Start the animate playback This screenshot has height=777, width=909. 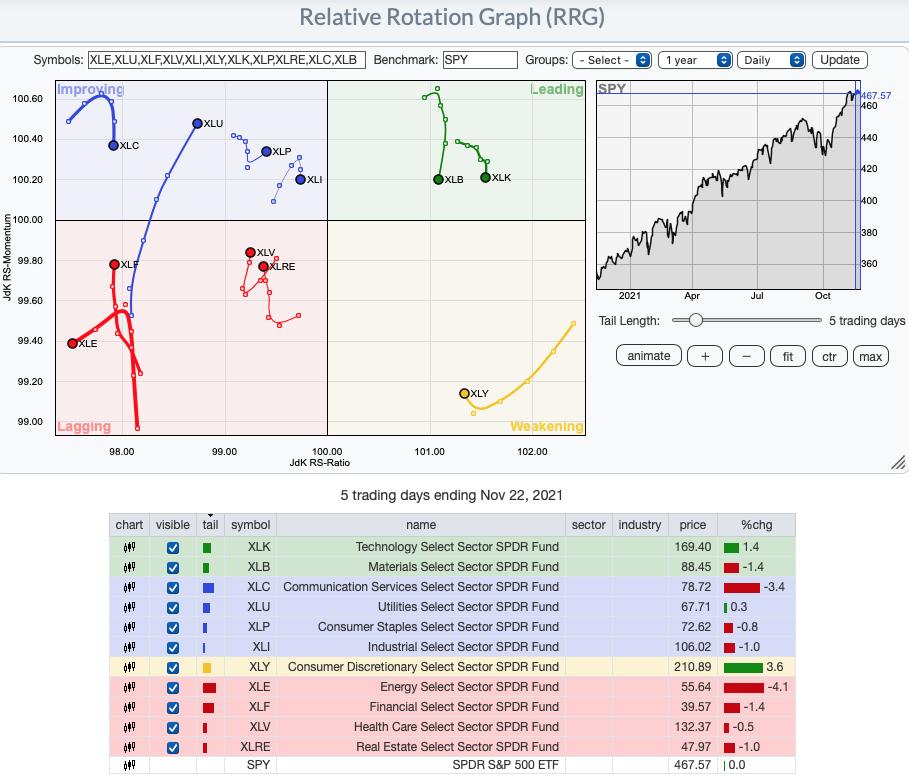[x=649, y=356]
